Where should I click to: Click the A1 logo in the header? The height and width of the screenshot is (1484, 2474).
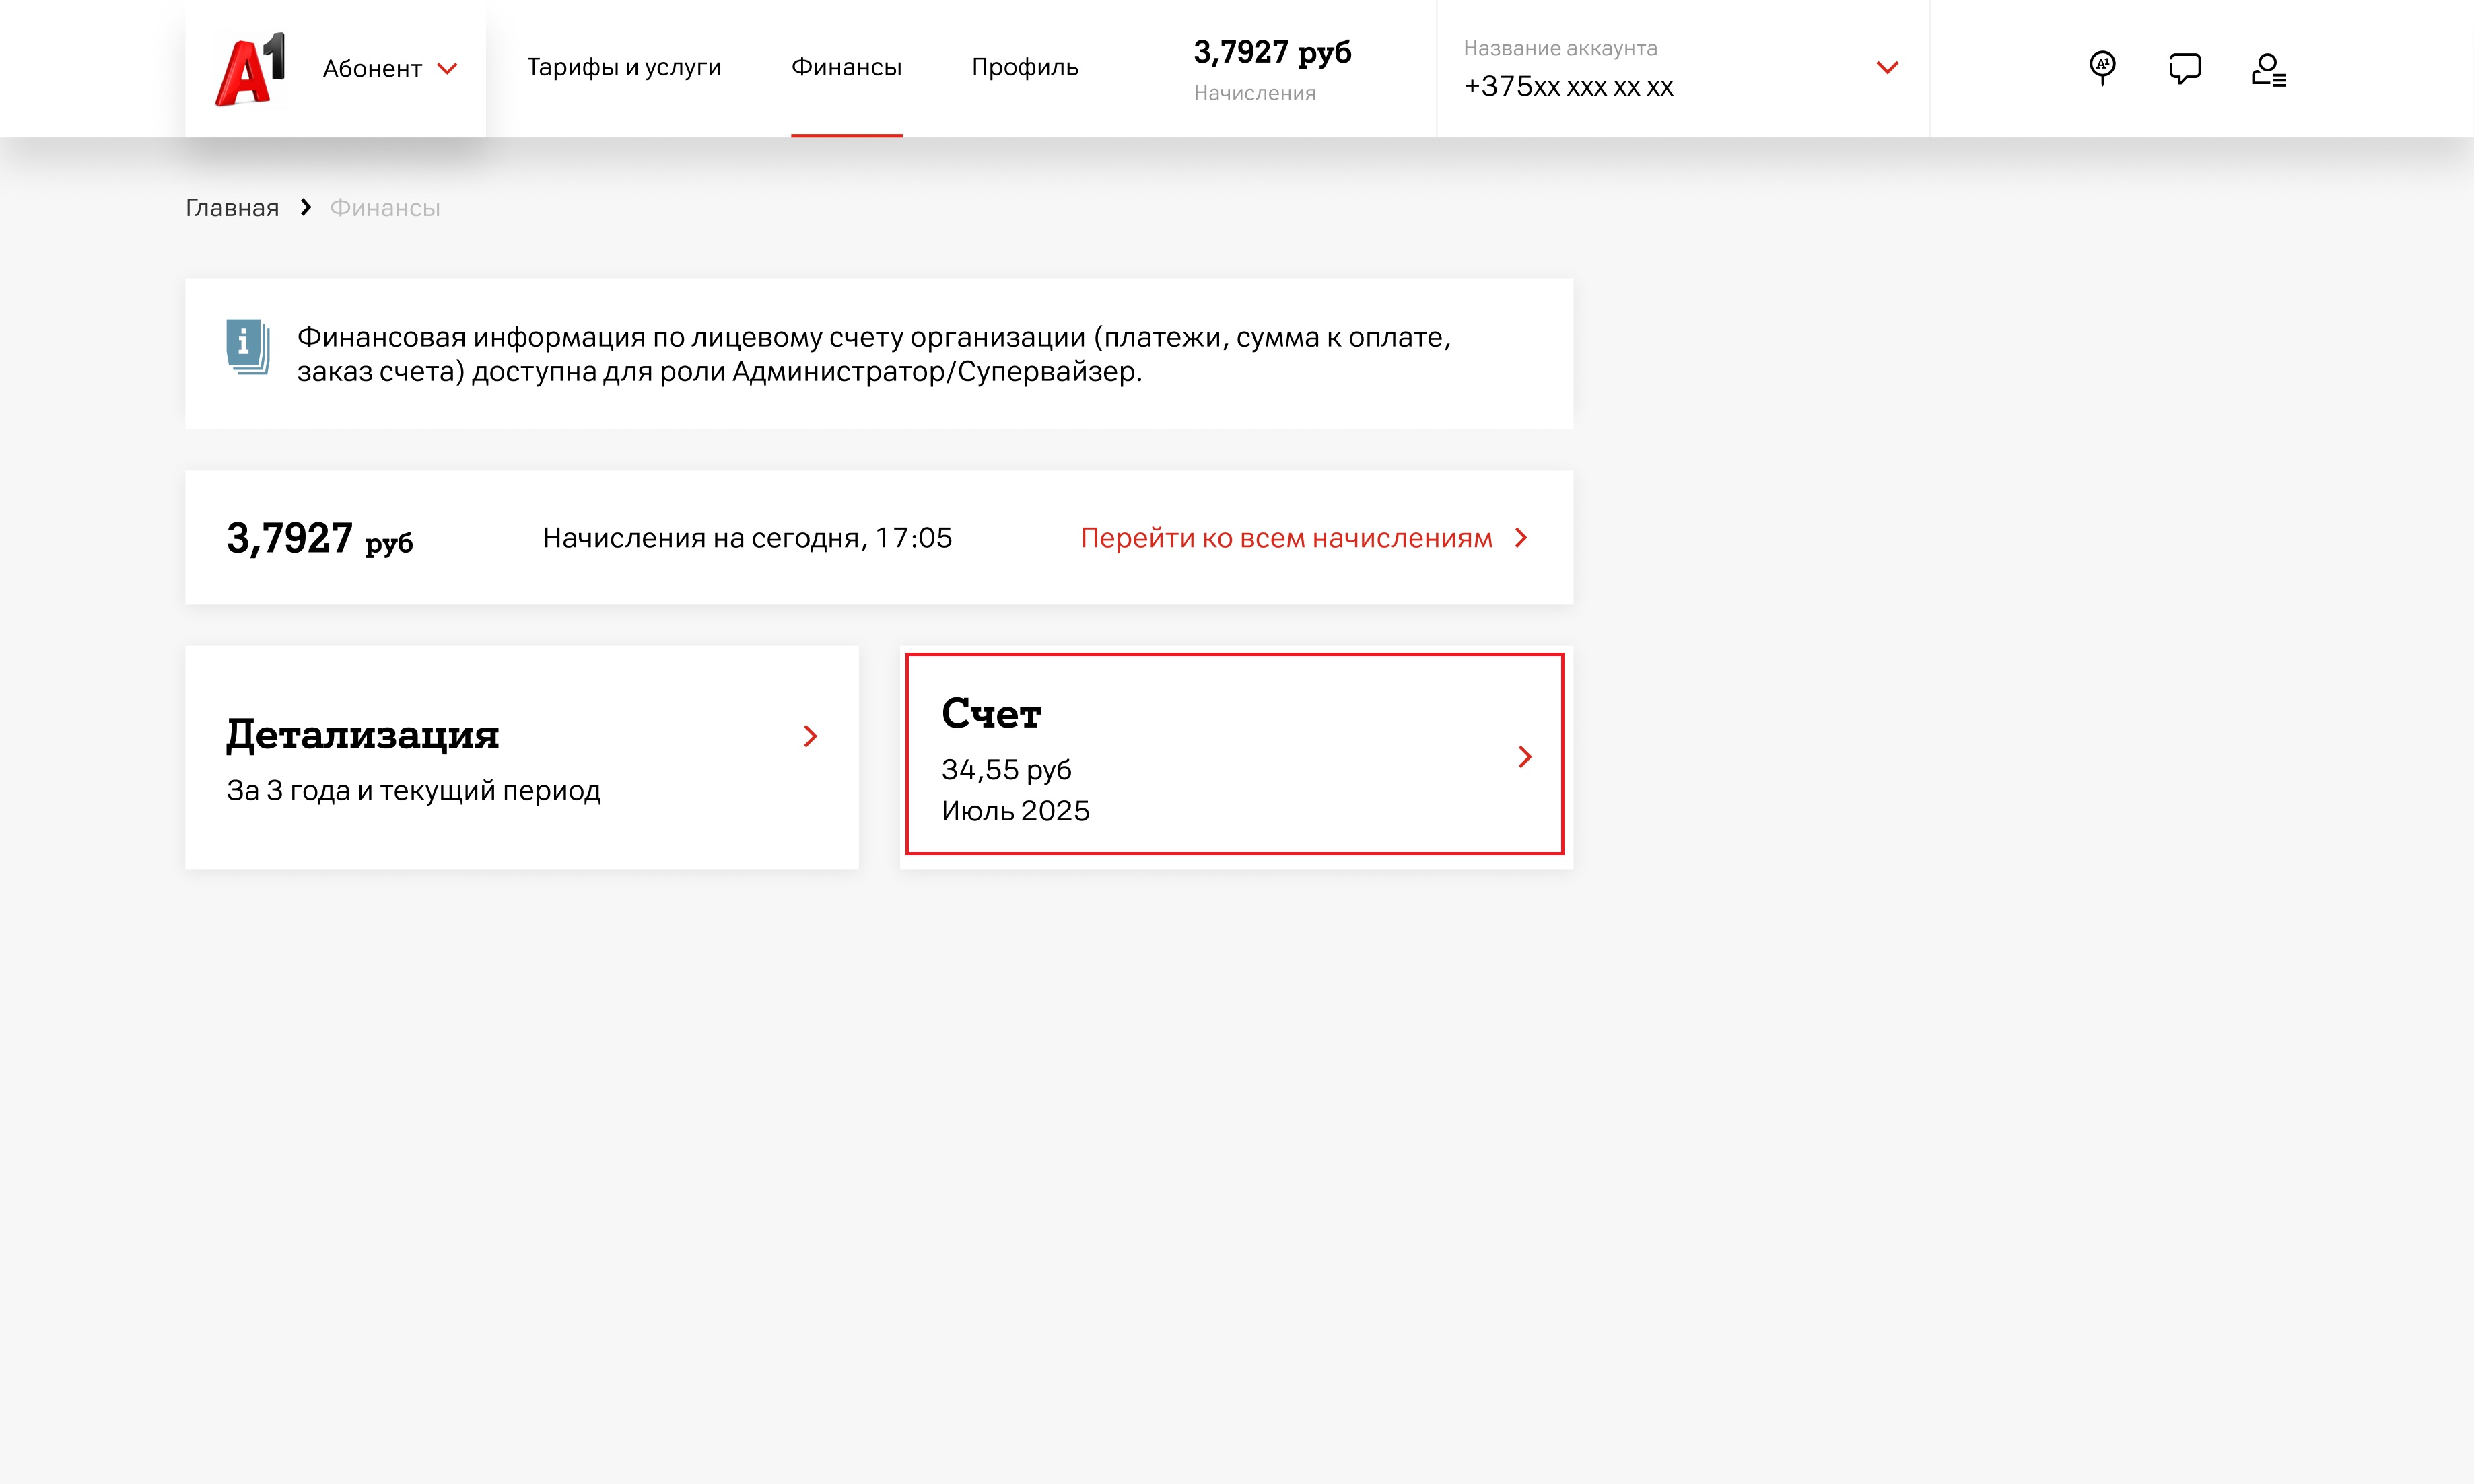click(x=250, y=69)
